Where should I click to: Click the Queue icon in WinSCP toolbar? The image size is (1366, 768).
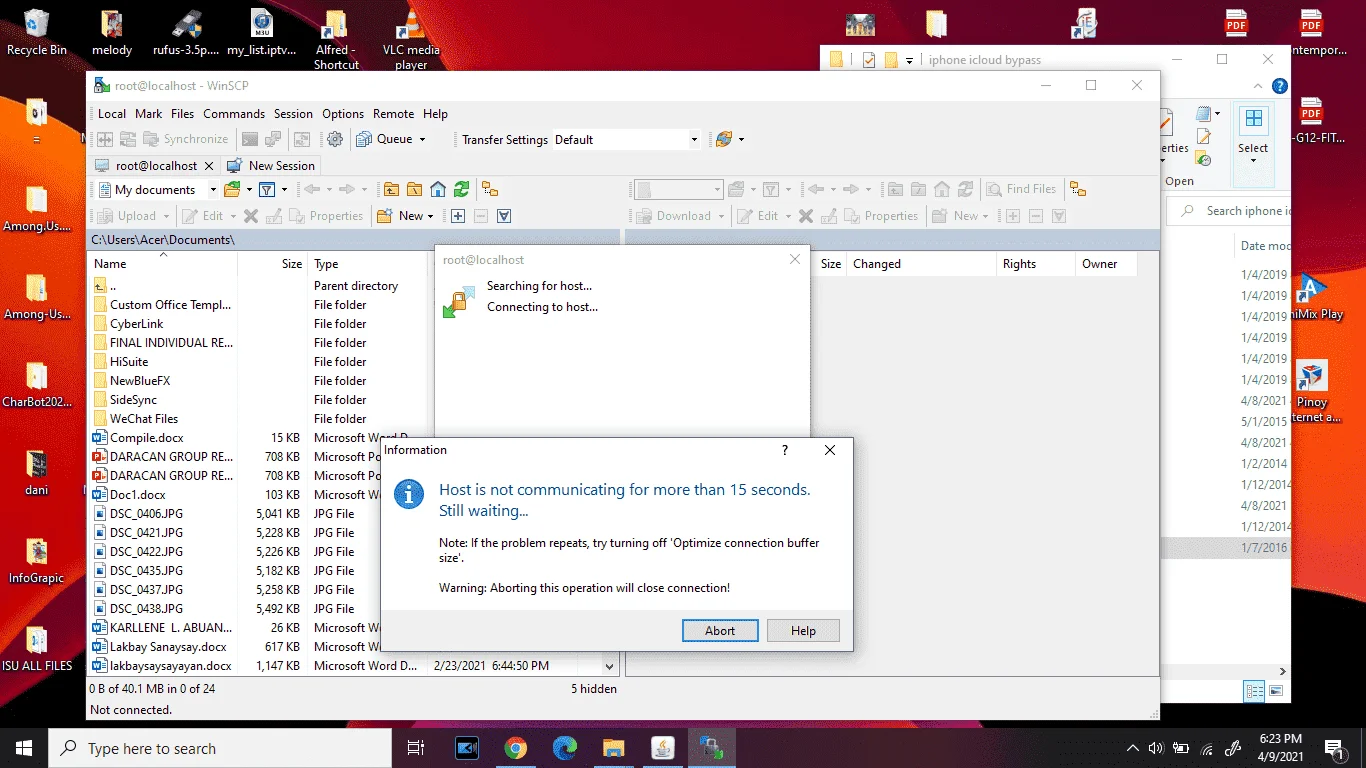364,140
